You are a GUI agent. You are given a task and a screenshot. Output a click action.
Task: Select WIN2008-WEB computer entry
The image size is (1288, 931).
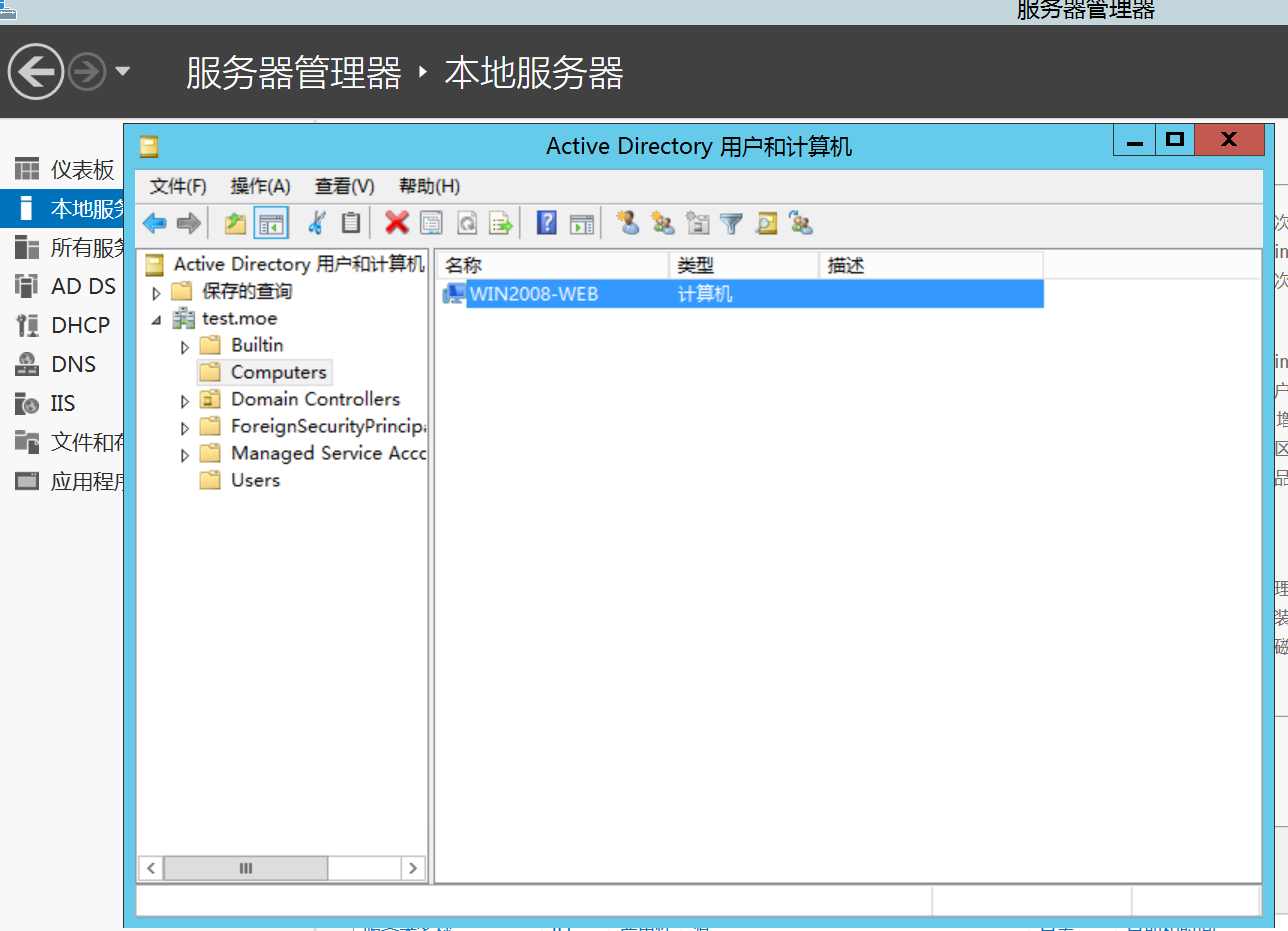coord(533,293)
